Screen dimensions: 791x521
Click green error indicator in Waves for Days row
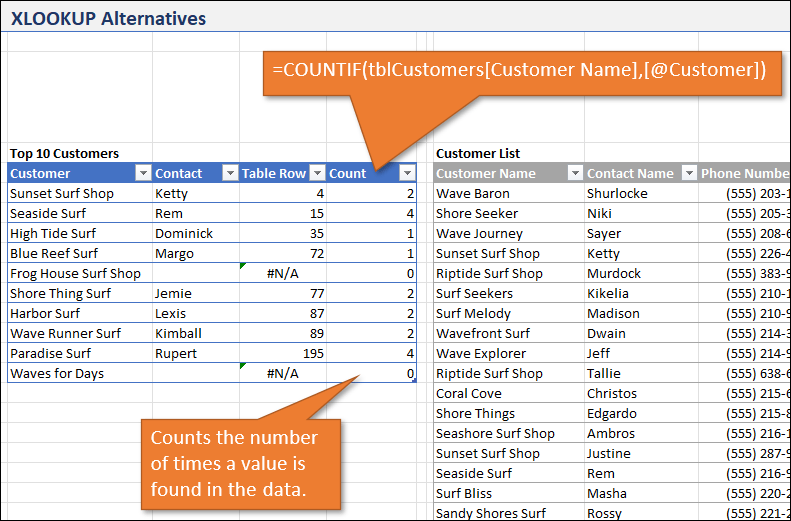pyautogui.click(x=243, y=366)
